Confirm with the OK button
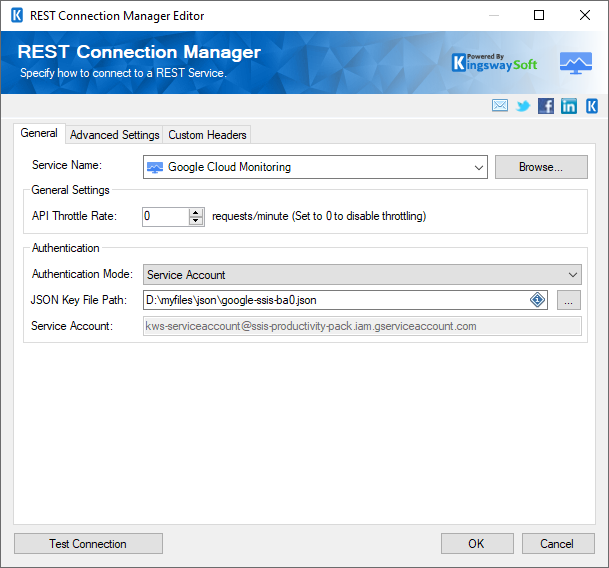This screenshot has height=568, width=609. (477, 544)
